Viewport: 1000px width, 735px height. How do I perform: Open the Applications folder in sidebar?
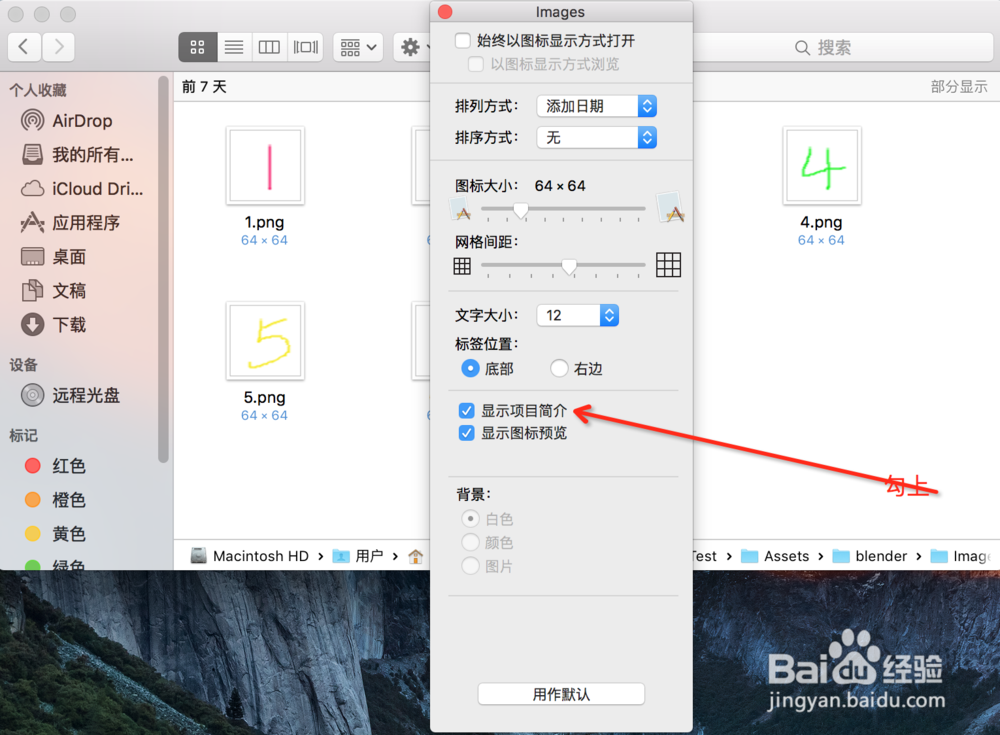click(70, 223)
